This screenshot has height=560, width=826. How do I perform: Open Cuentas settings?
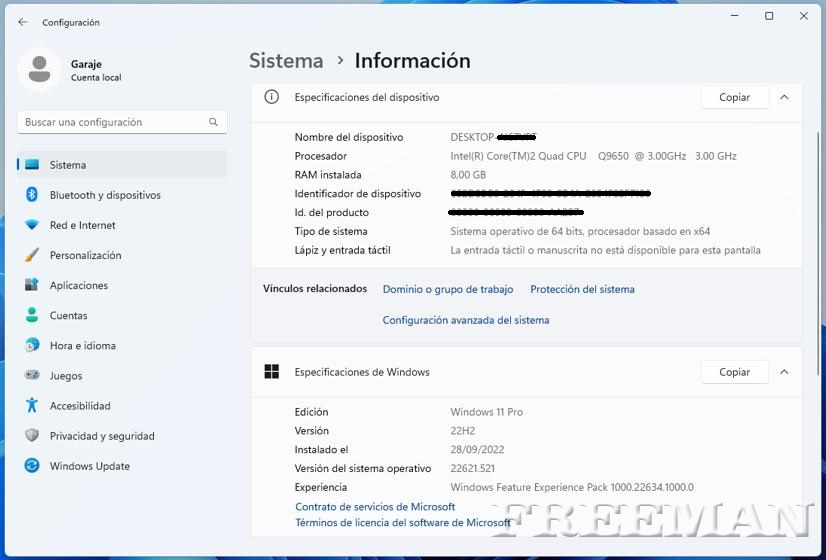click(x=122, y=315)
